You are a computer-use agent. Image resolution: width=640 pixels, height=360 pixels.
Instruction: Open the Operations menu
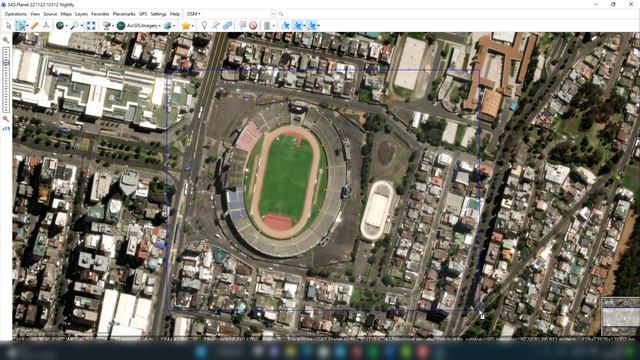[x=16, y=14]
